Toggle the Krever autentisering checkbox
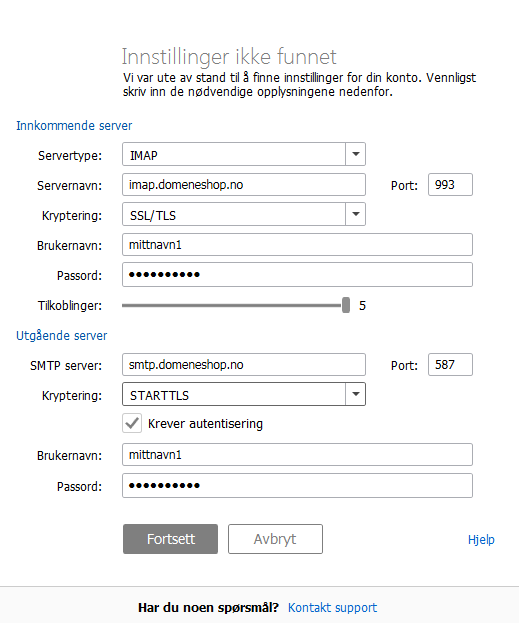The height and width of the screenshot is (623, 519). 132,423
